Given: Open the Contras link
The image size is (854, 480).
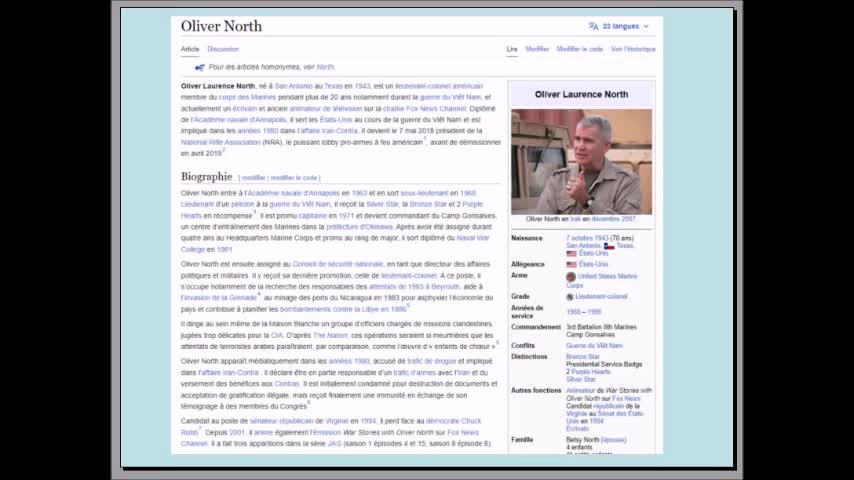Looking at the screenshot, I should (x=286, y=384).
